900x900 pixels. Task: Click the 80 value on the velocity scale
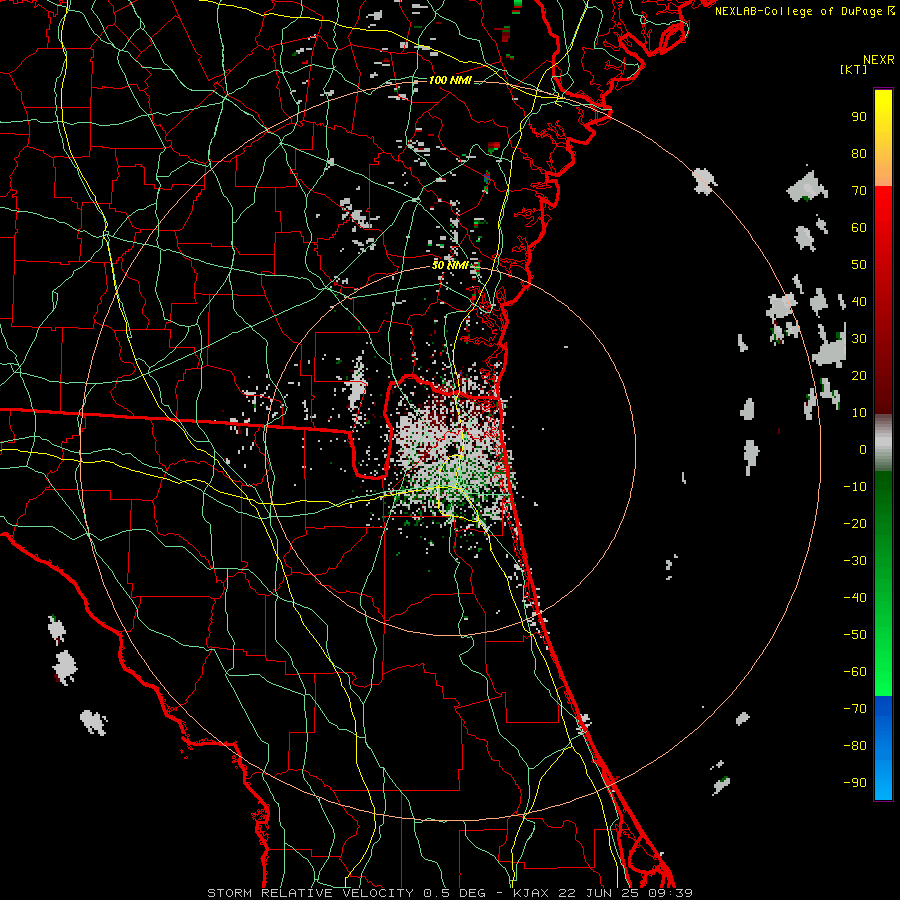coord(859,153)
